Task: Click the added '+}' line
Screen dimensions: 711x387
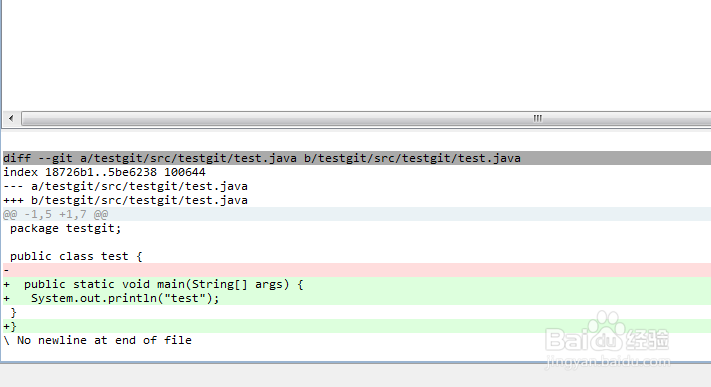Action: click(x=357, y=326)
